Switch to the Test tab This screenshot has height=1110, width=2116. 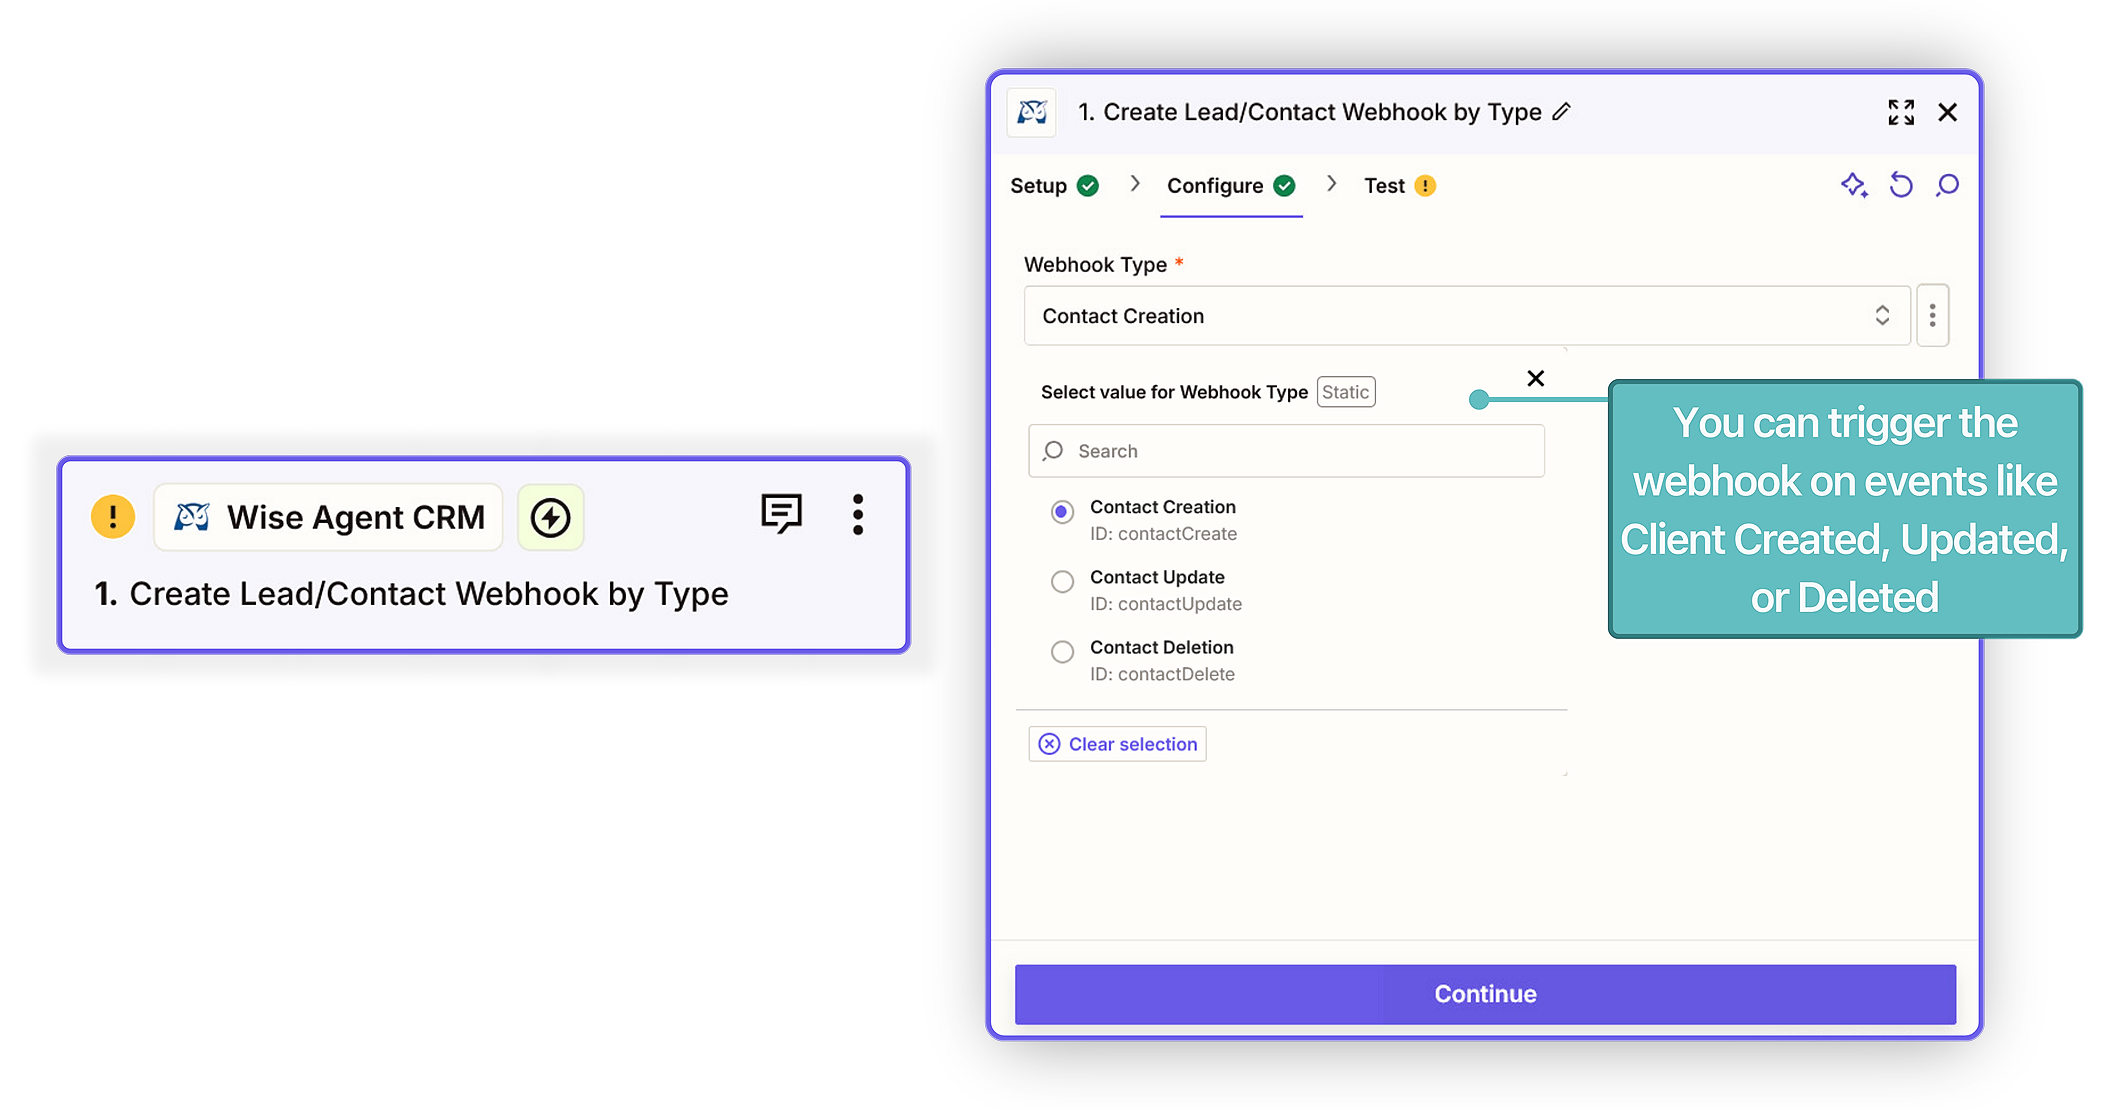coord(1400,186)
